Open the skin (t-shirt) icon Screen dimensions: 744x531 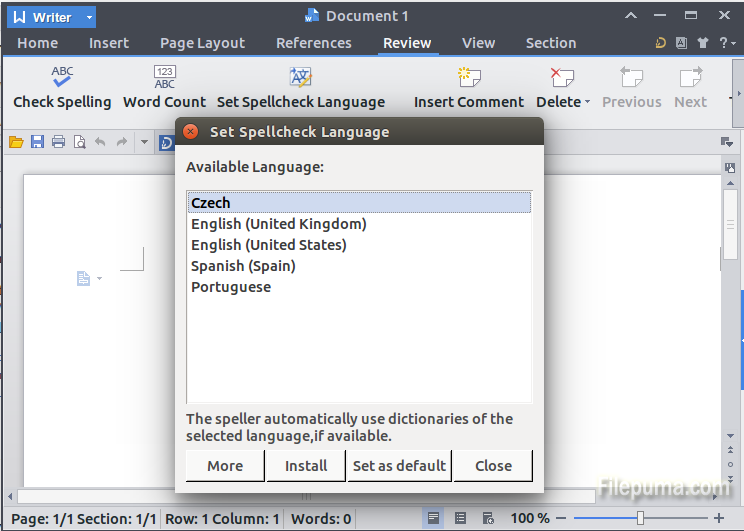(x=703, y=43)
